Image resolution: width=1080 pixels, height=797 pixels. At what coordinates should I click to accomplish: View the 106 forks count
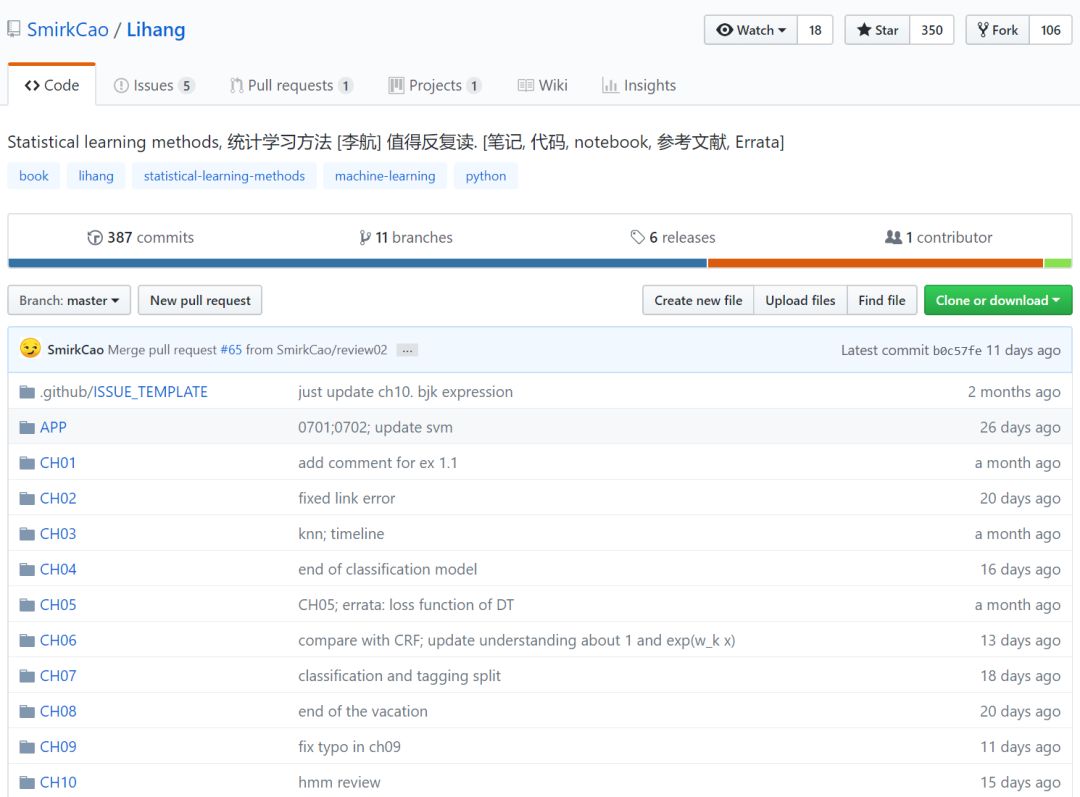coord(1050,30)
